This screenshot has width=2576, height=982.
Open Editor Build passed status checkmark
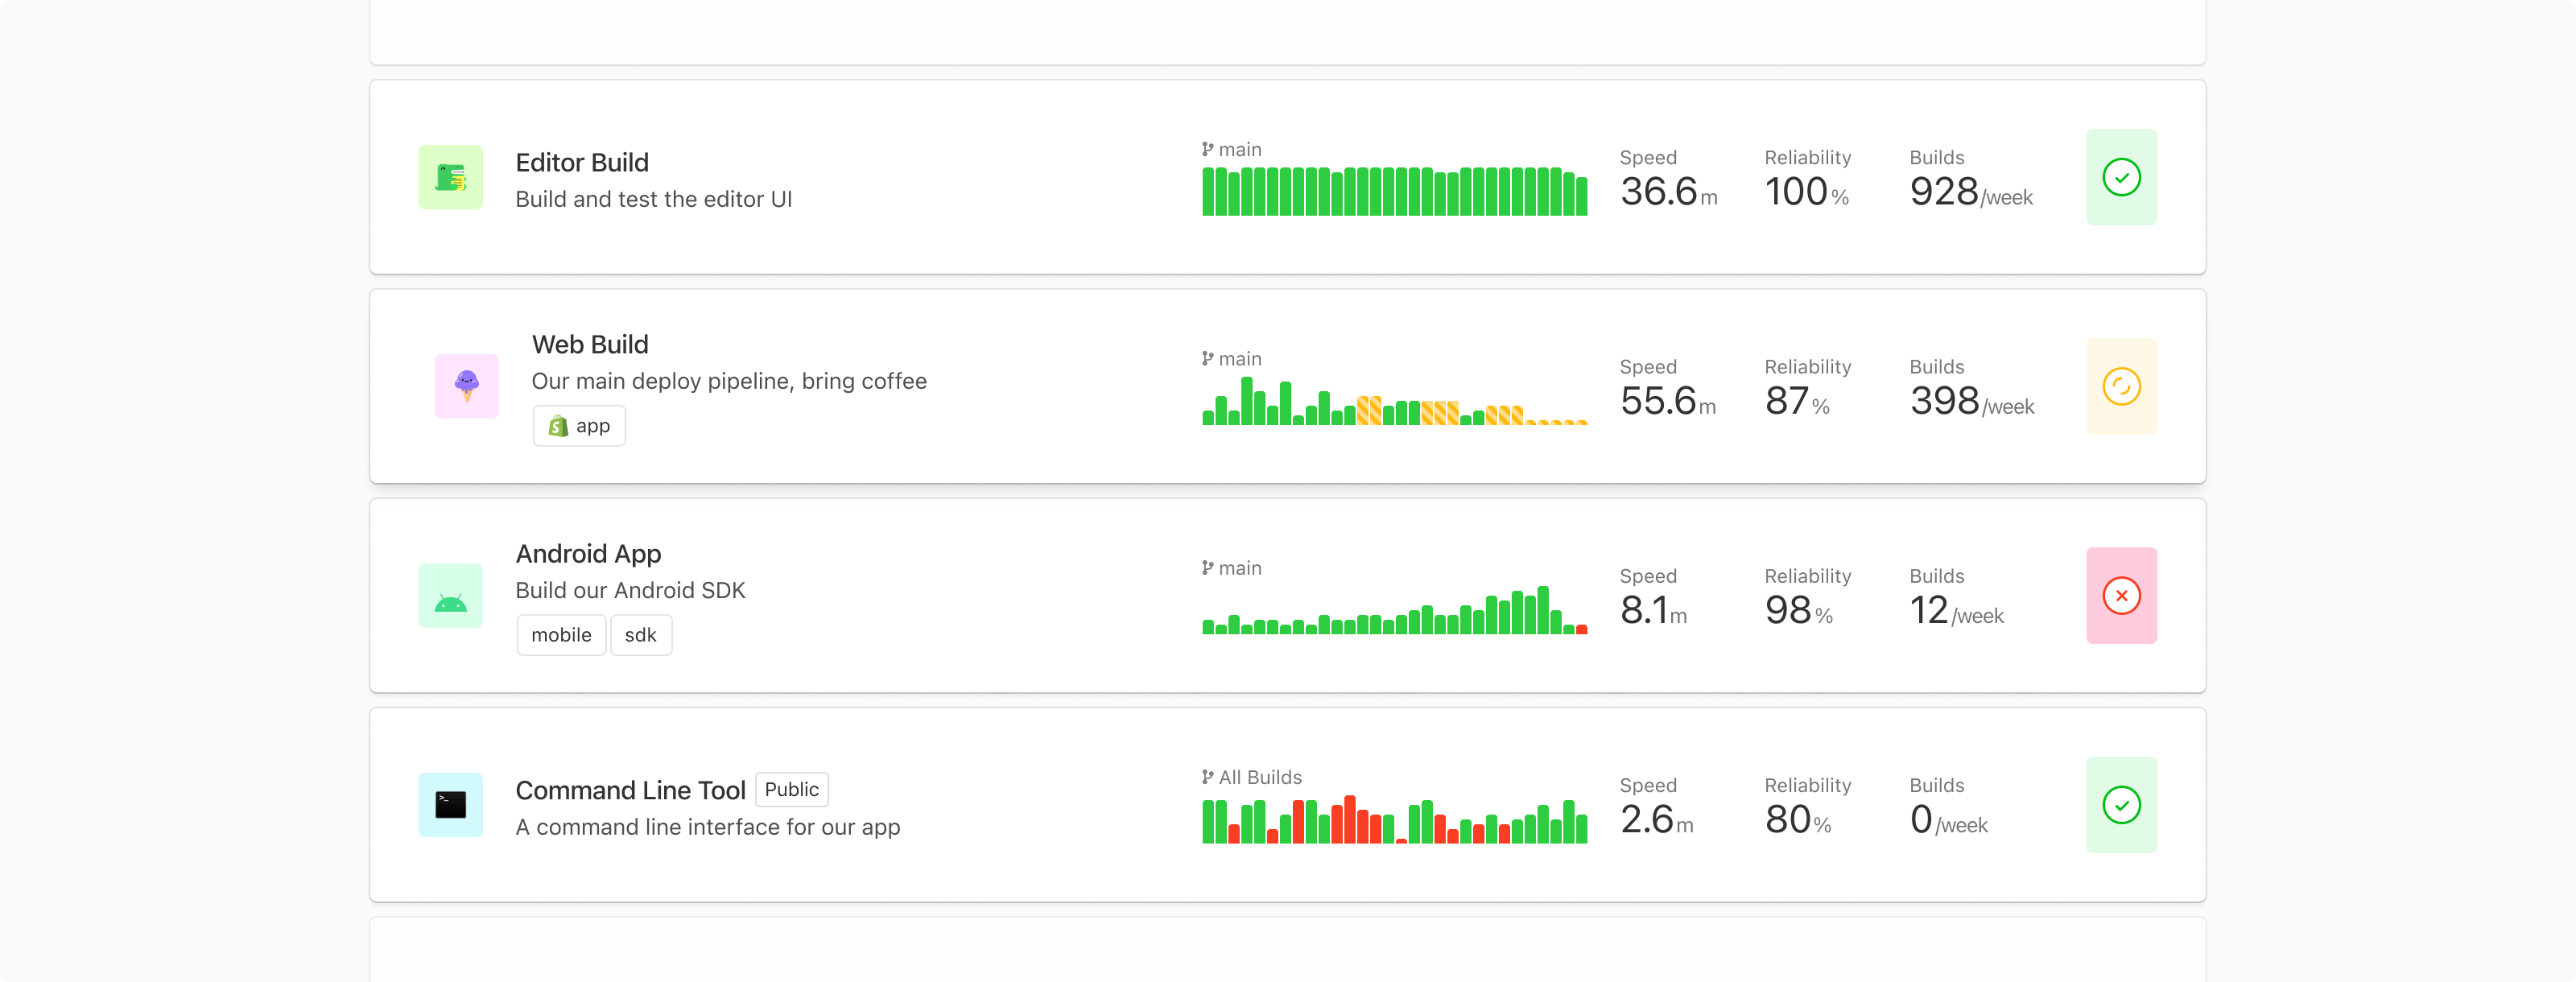(2120, 177)
